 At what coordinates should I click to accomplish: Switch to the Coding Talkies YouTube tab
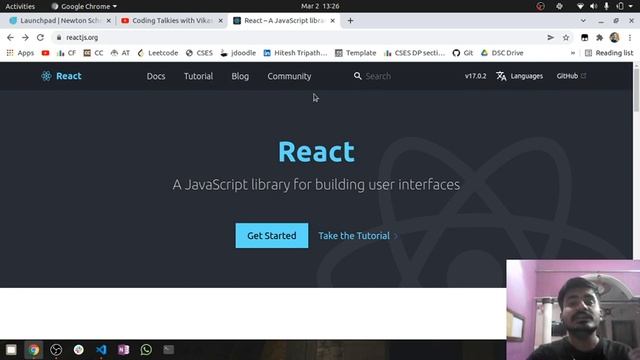pyautogui.click(x=172, y=20)
